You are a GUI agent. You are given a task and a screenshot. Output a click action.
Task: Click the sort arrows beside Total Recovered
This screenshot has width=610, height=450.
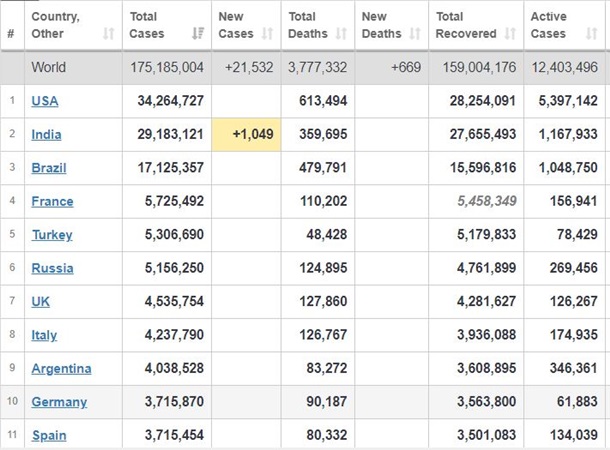tap(509, 34)
